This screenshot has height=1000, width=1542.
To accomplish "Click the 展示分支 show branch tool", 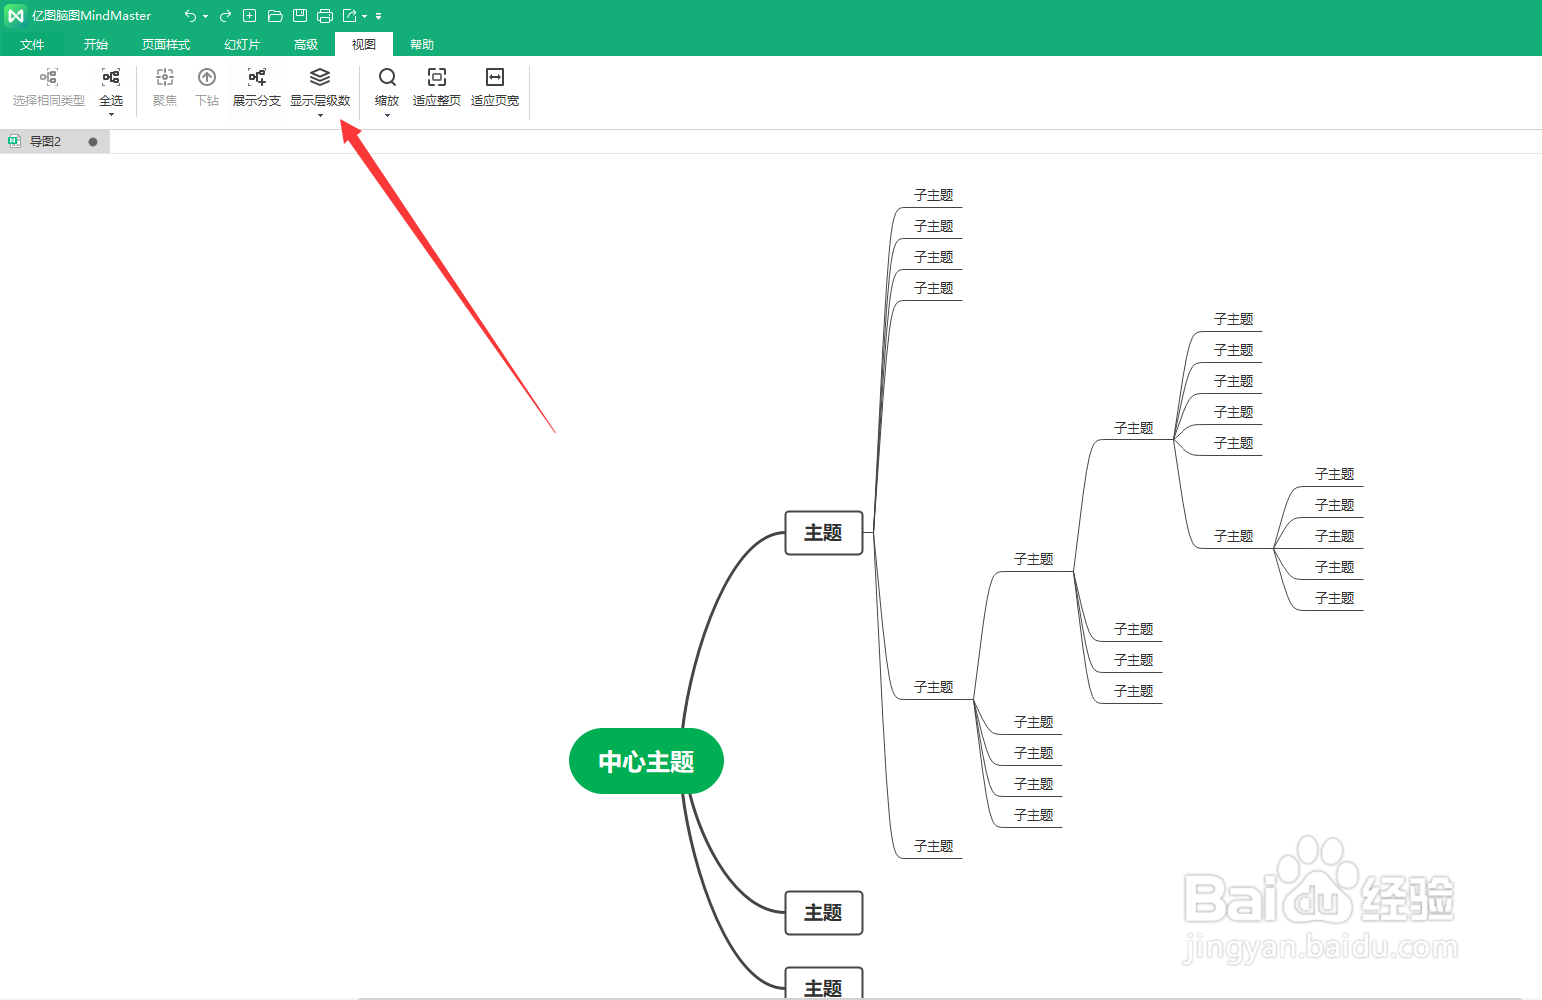I will coord(257,87).
